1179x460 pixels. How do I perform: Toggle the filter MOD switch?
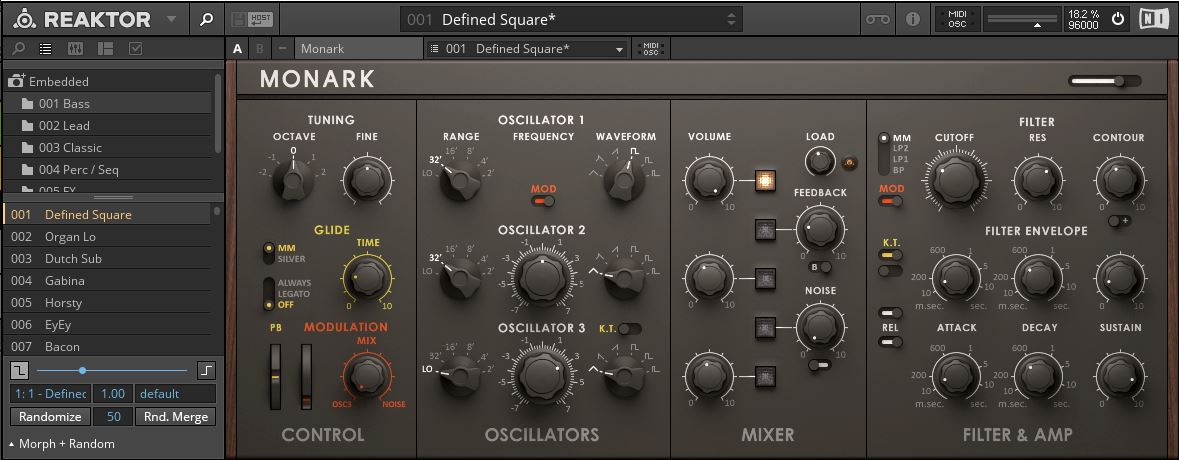[x=890, y=201]
